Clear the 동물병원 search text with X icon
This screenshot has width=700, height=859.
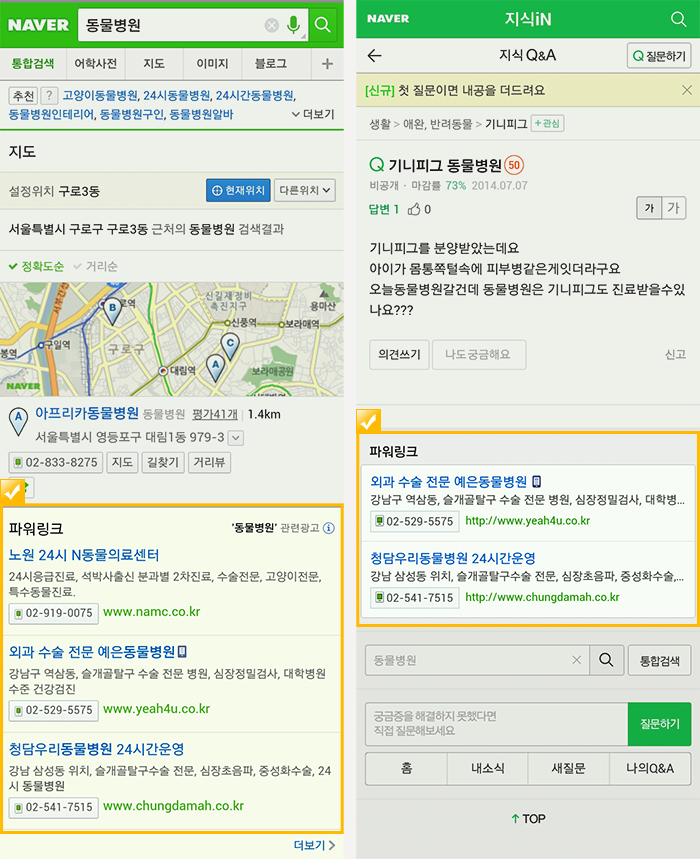(x=272, y=25)
